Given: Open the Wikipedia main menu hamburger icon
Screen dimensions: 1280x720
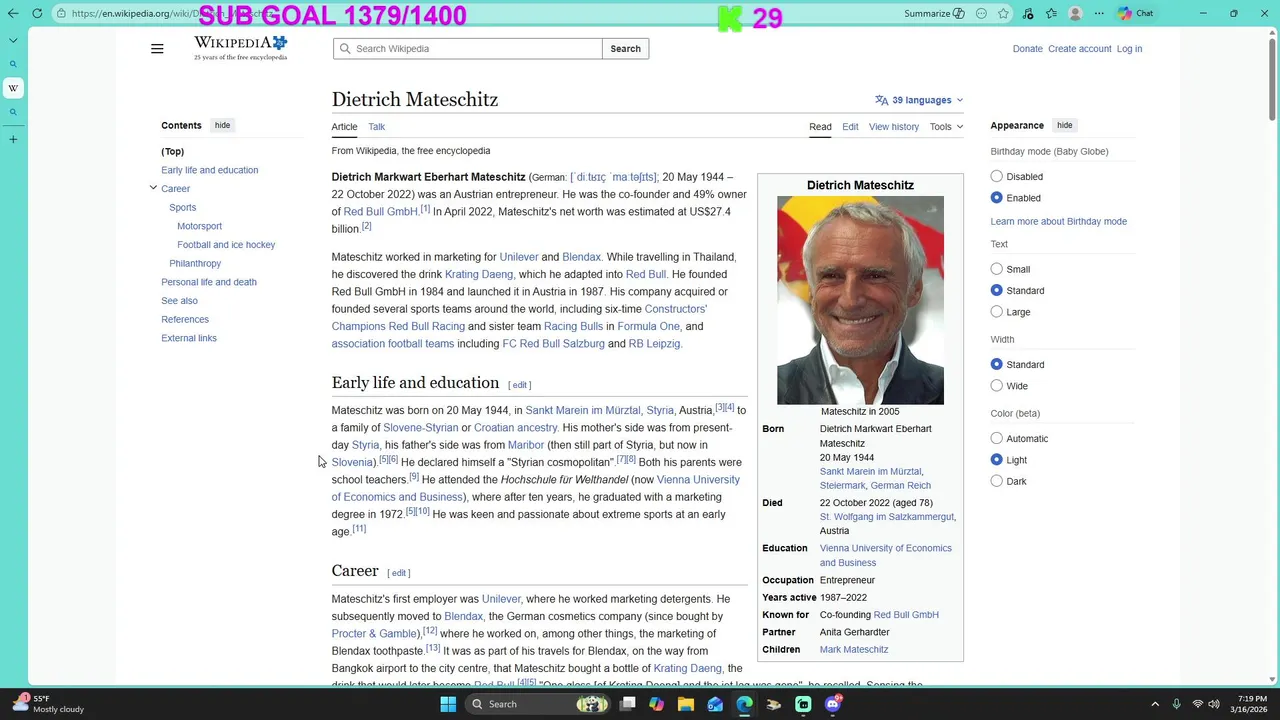Looking at the screenshot, I should [x=157, y=49].
